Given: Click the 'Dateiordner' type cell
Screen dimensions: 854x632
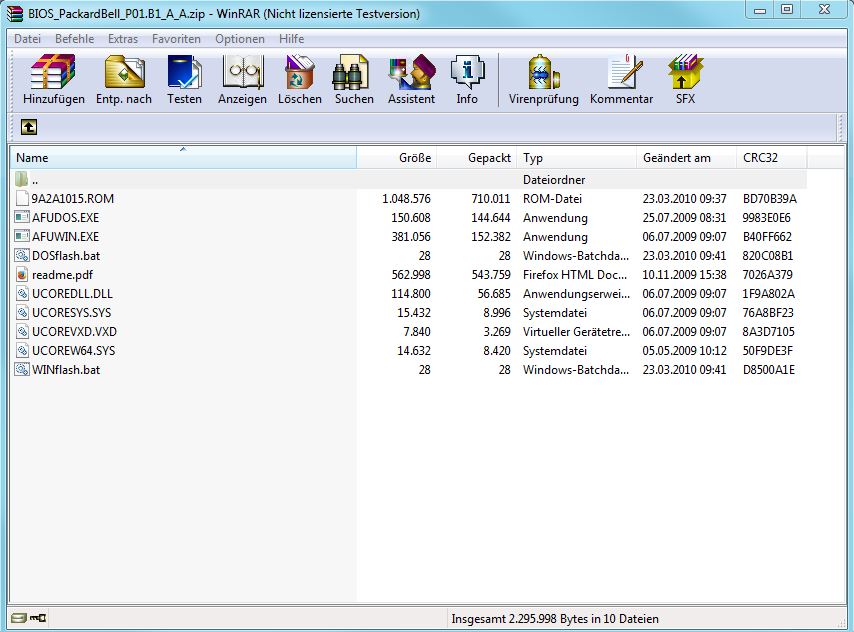Looking at the screenshot, I should [554, 179].
